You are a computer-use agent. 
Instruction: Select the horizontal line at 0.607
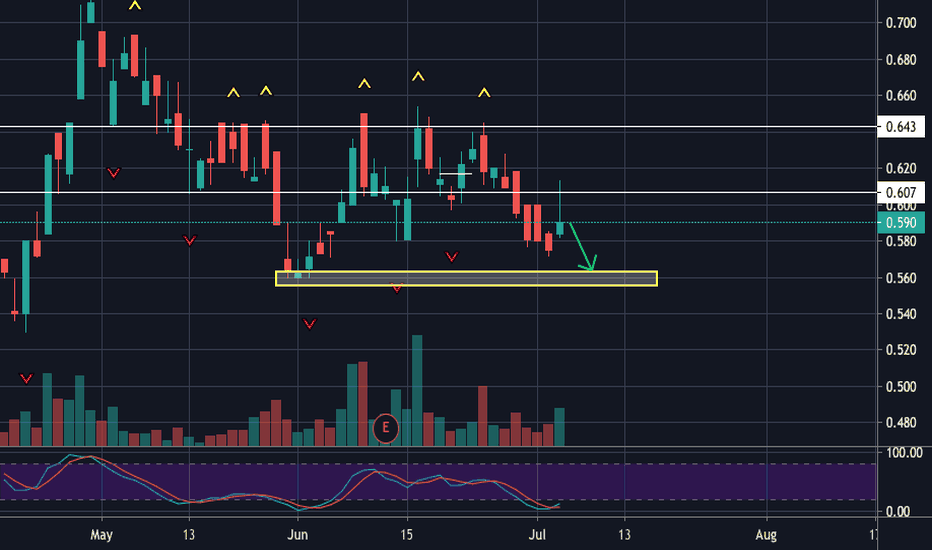[x=438, y=192]
